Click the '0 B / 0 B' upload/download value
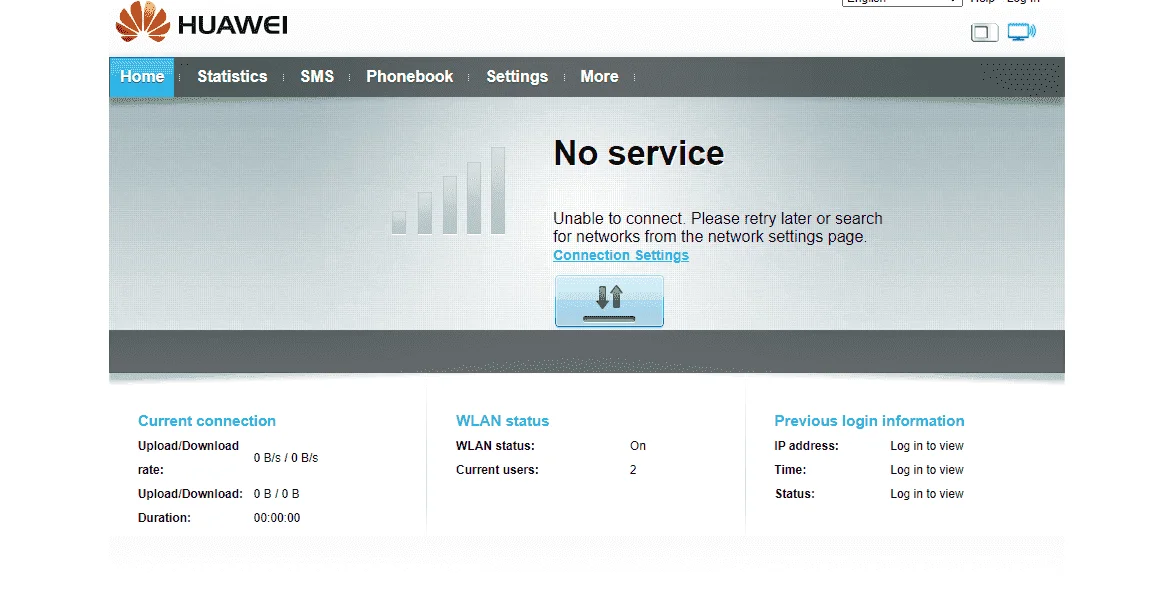 pyautogui.click(x=277, y=493)
